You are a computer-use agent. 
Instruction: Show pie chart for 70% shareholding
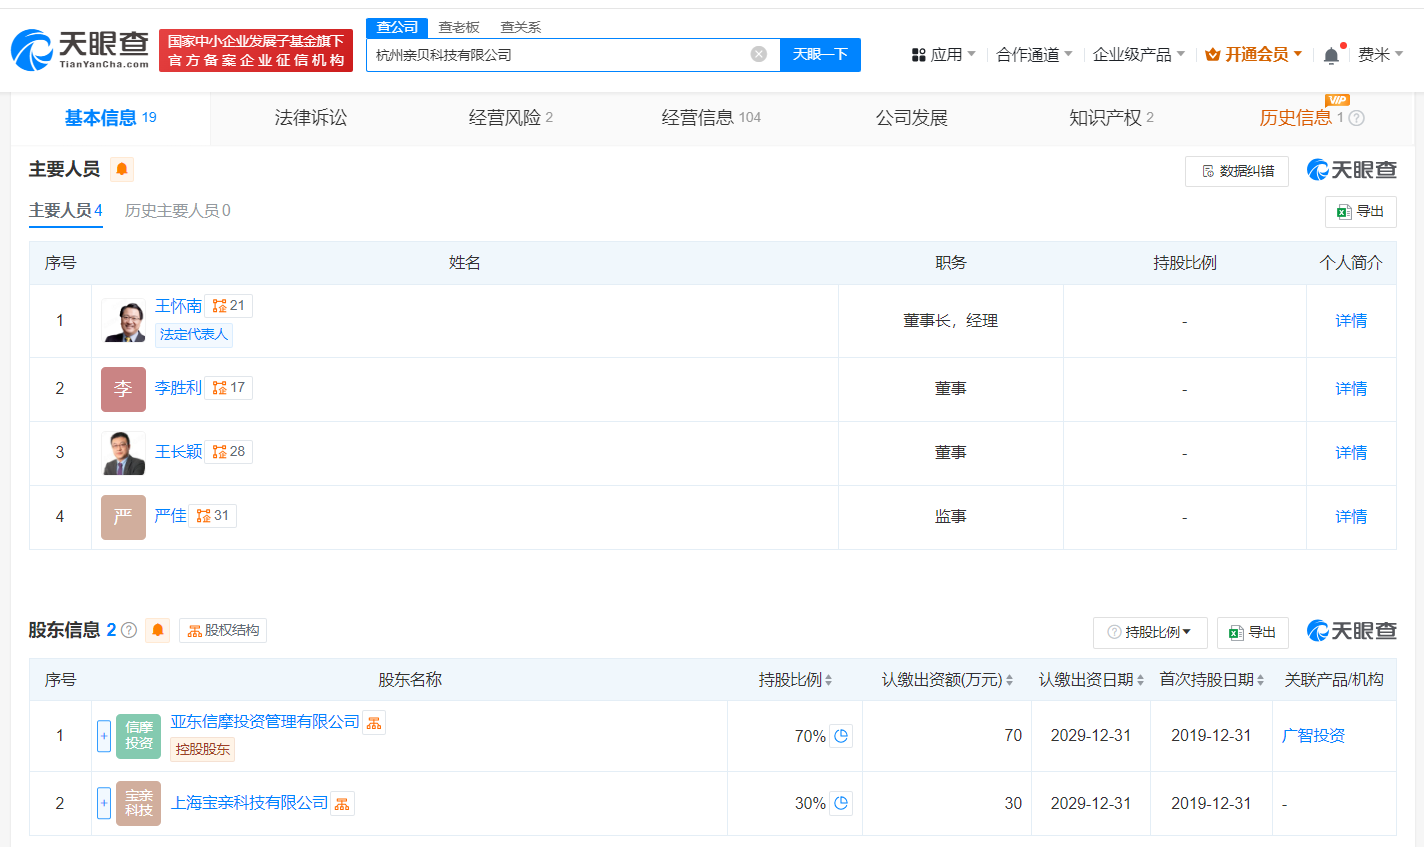pyautogui.click(x=841, y=736)
